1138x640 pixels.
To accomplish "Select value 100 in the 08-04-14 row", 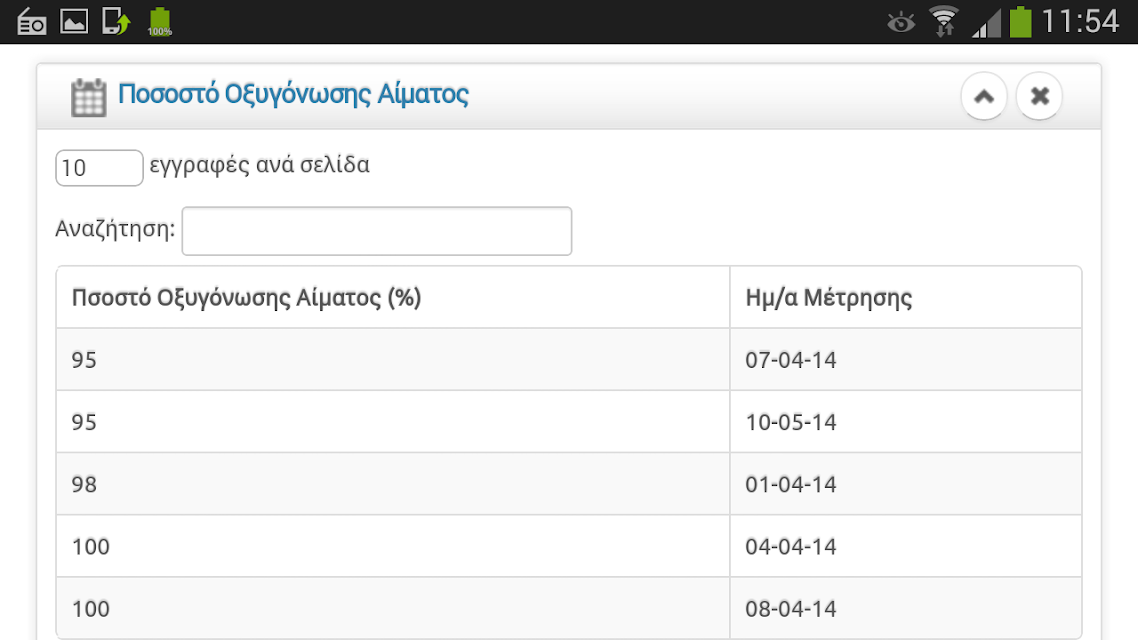I will [393, 608].
